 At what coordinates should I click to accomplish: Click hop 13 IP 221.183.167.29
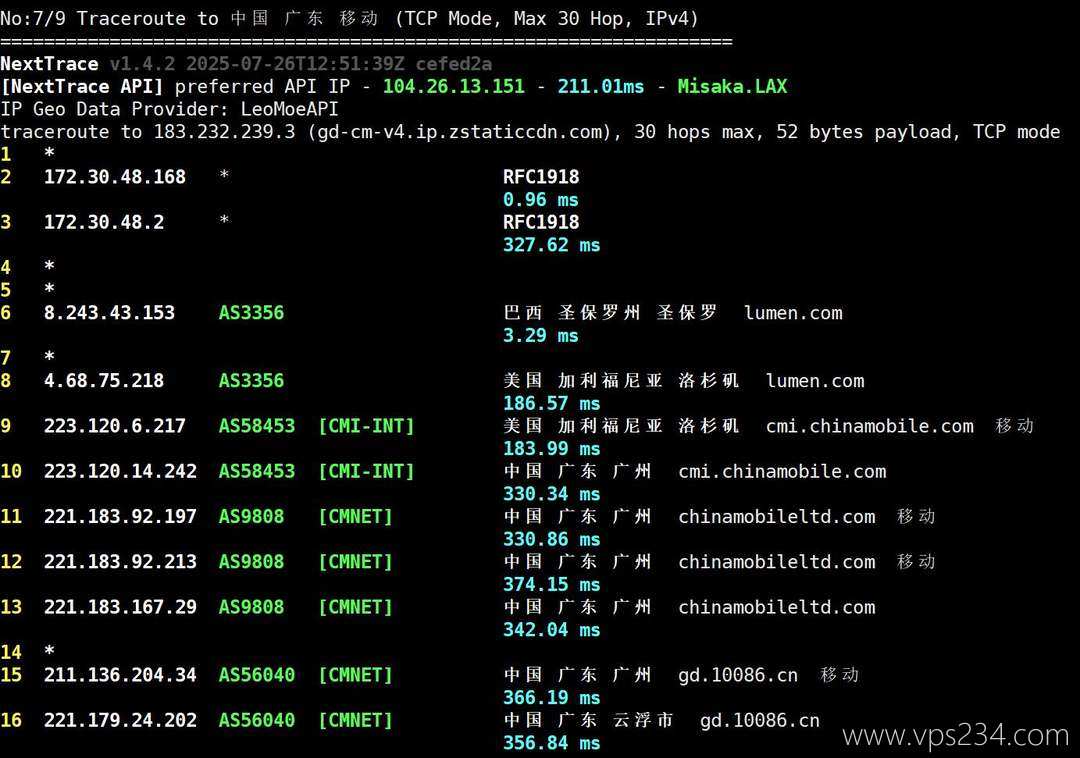click(x=120, y=607)
